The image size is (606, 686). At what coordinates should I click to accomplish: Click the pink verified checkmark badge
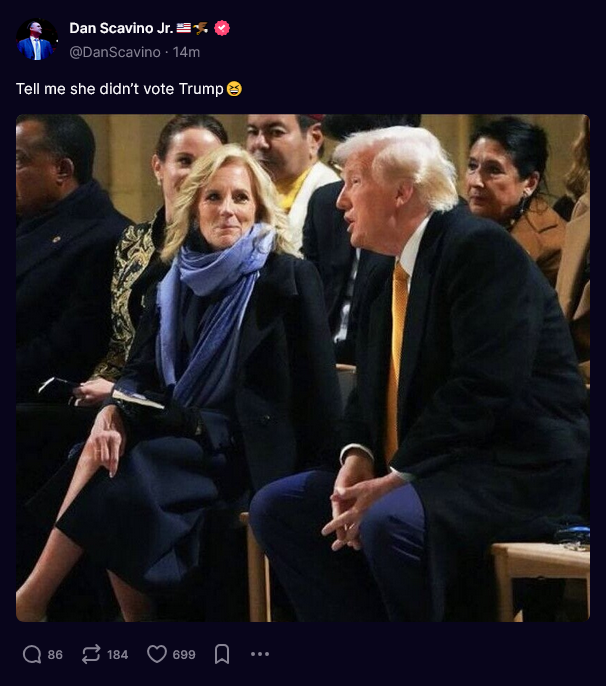[x=222, y=28]
